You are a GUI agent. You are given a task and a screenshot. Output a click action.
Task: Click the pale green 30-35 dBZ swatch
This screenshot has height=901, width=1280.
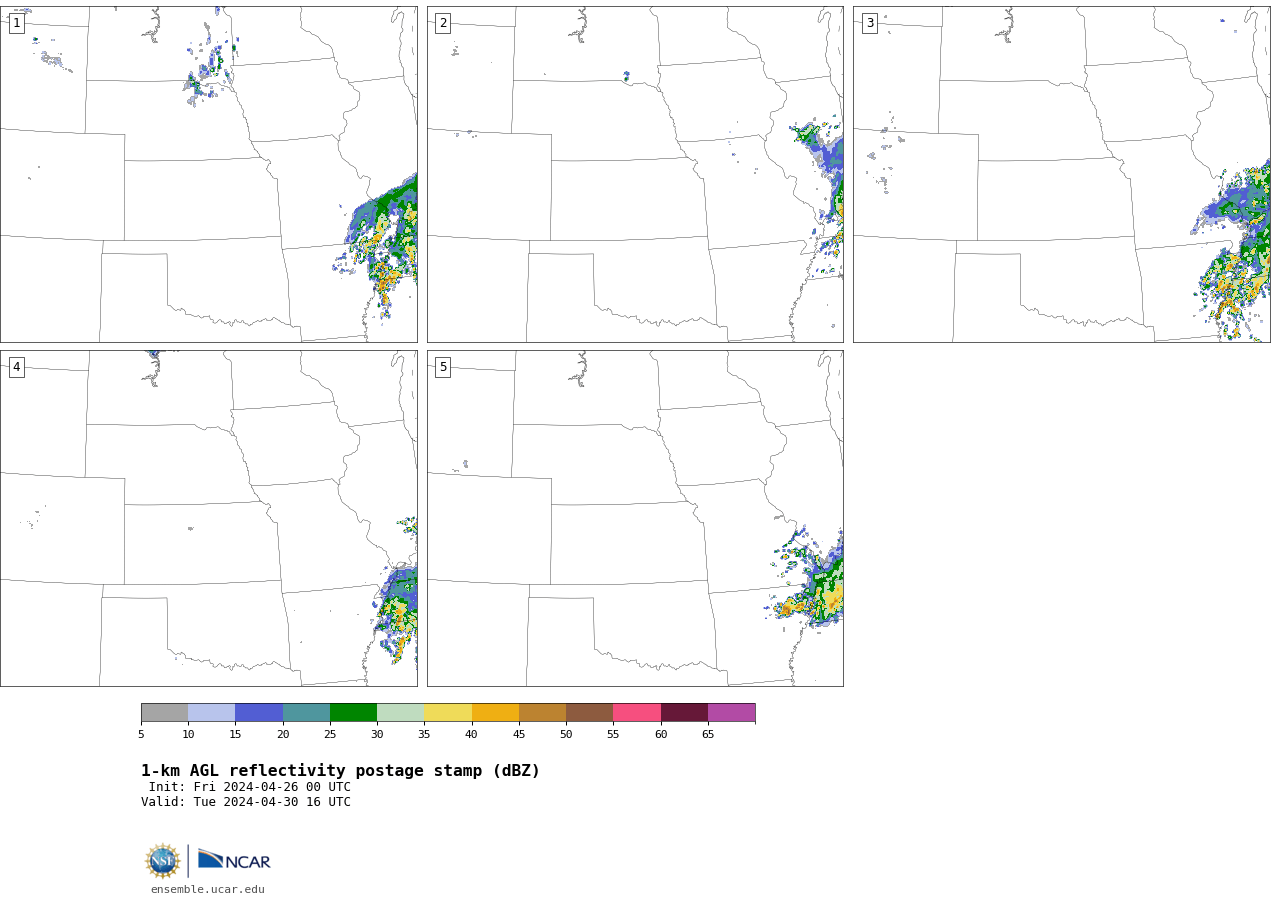click(x=400, y=712)
